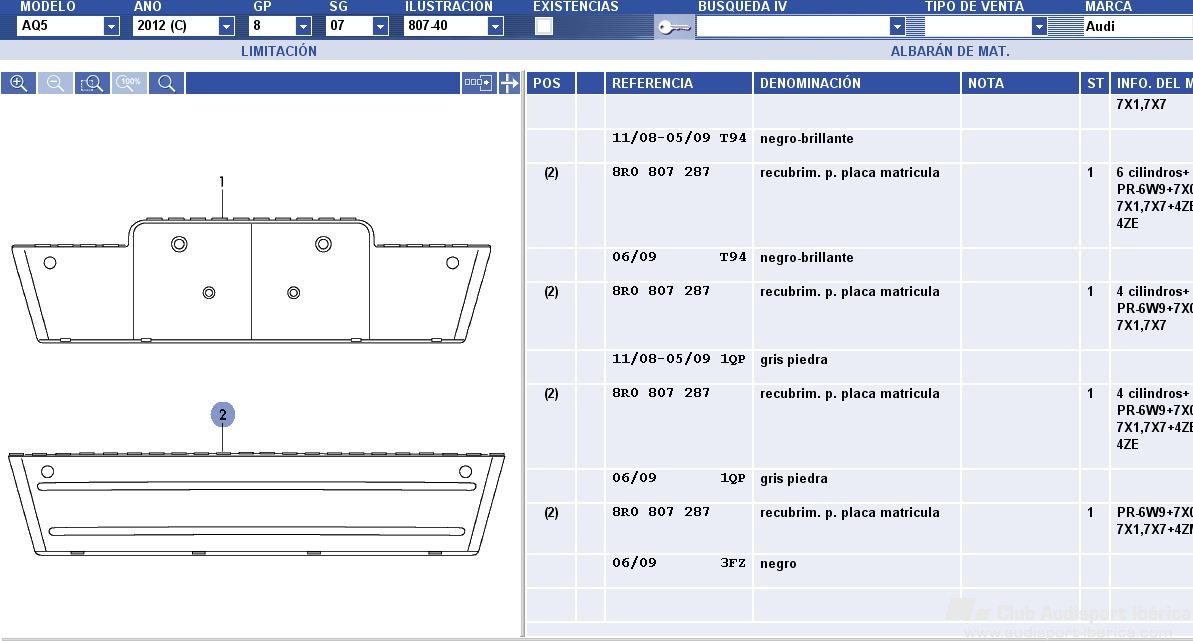Click the key icon beside Busqueda IV

[674, 27]
